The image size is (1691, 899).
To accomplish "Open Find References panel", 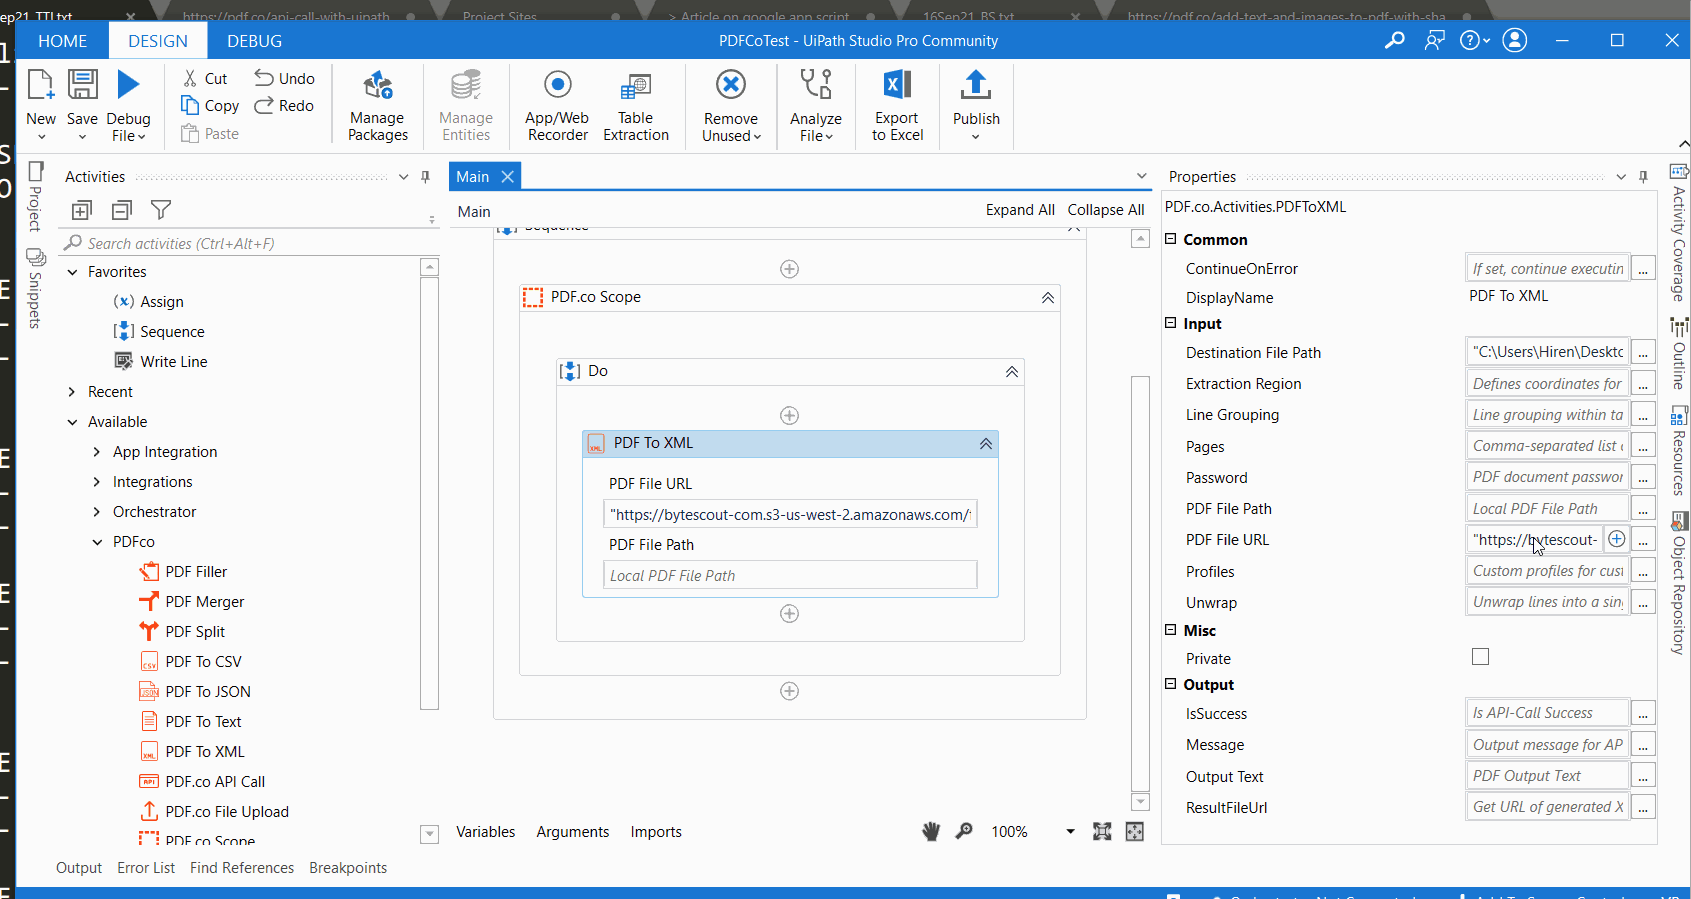I will (x=242, y=868).
